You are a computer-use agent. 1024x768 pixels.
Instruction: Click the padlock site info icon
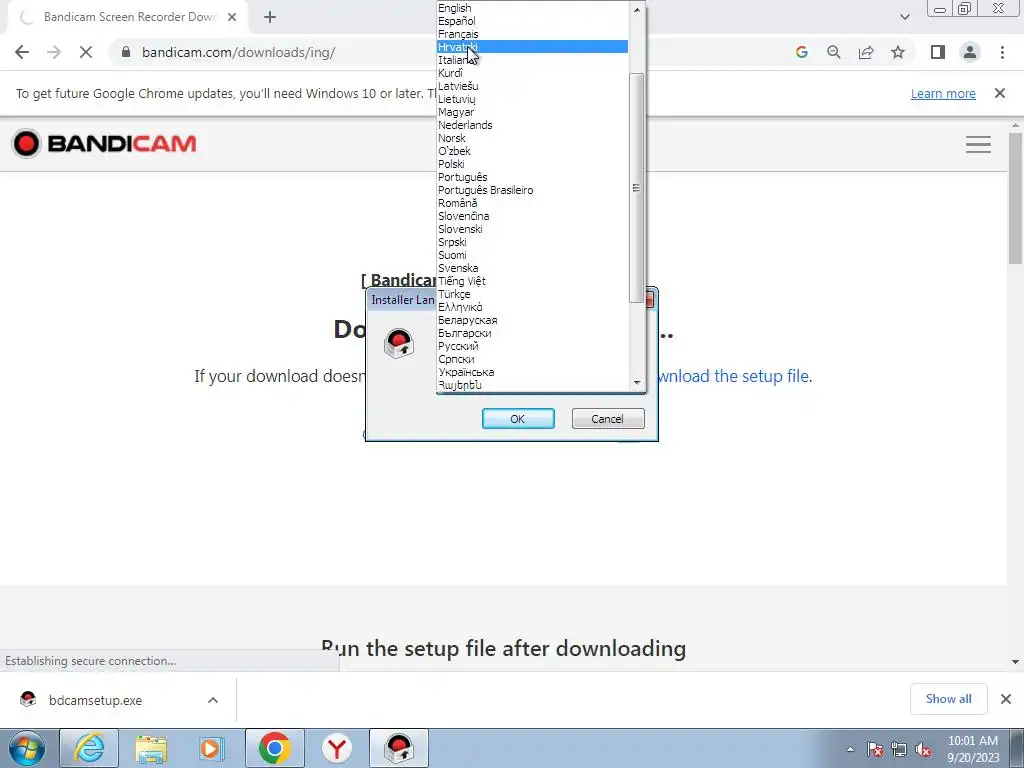(x=126, y=52)
